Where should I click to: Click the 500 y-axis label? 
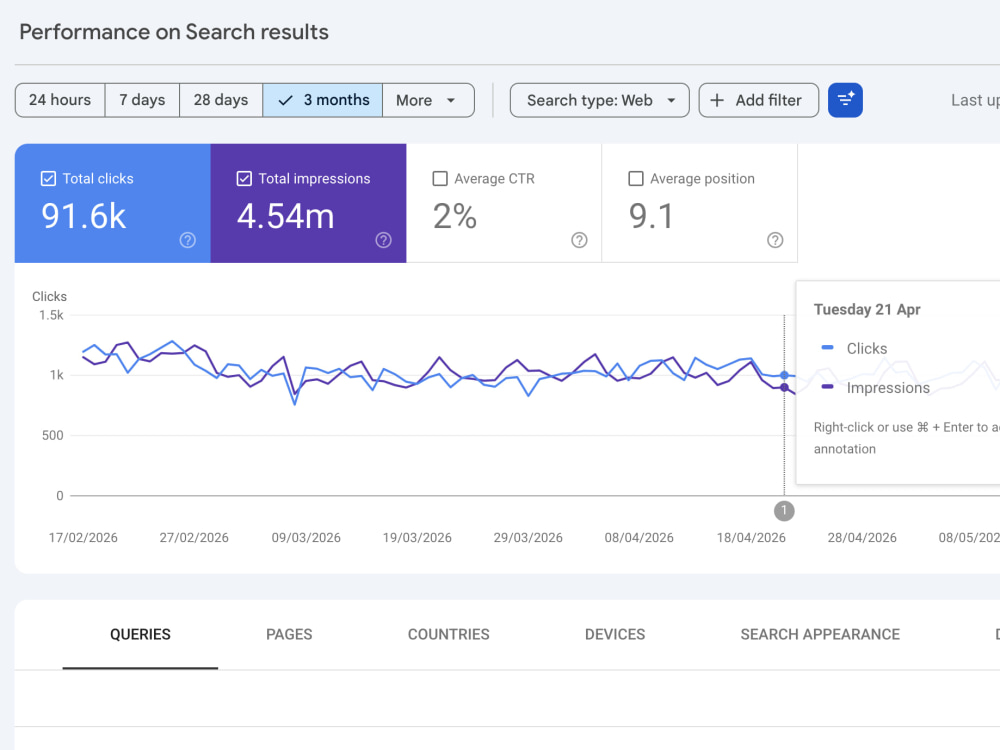52,436
